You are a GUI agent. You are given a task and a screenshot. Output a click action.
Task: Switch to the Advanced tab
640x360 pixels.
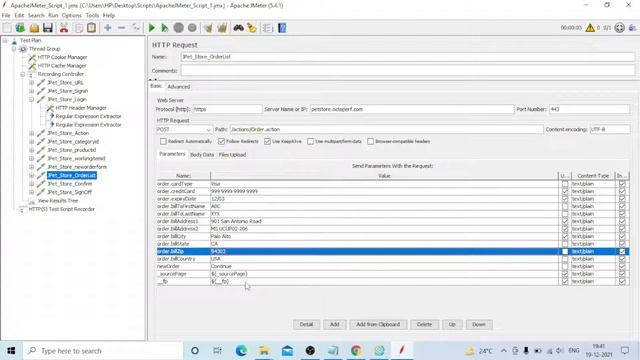coord(179,87)
